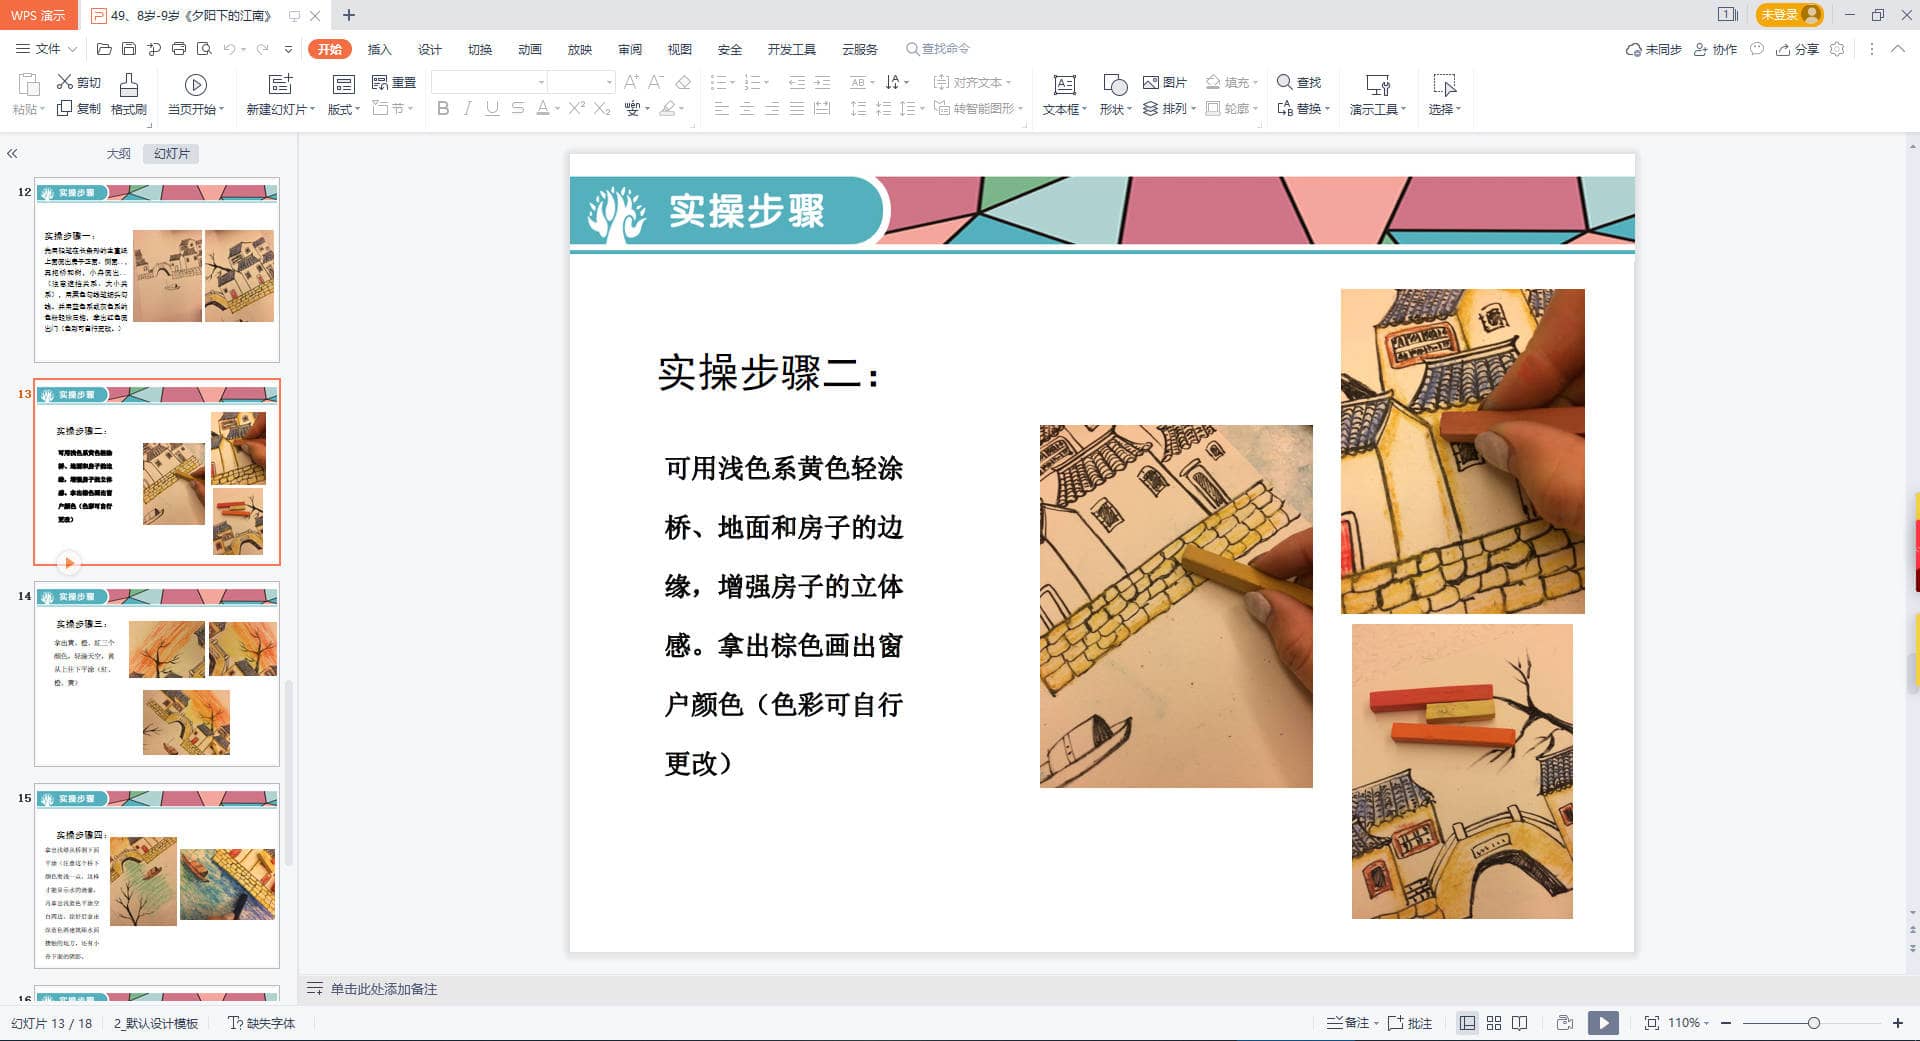Switch to slide sorter view icon
This screenshot has width=1920, height=1041.
point(1494,1023)
